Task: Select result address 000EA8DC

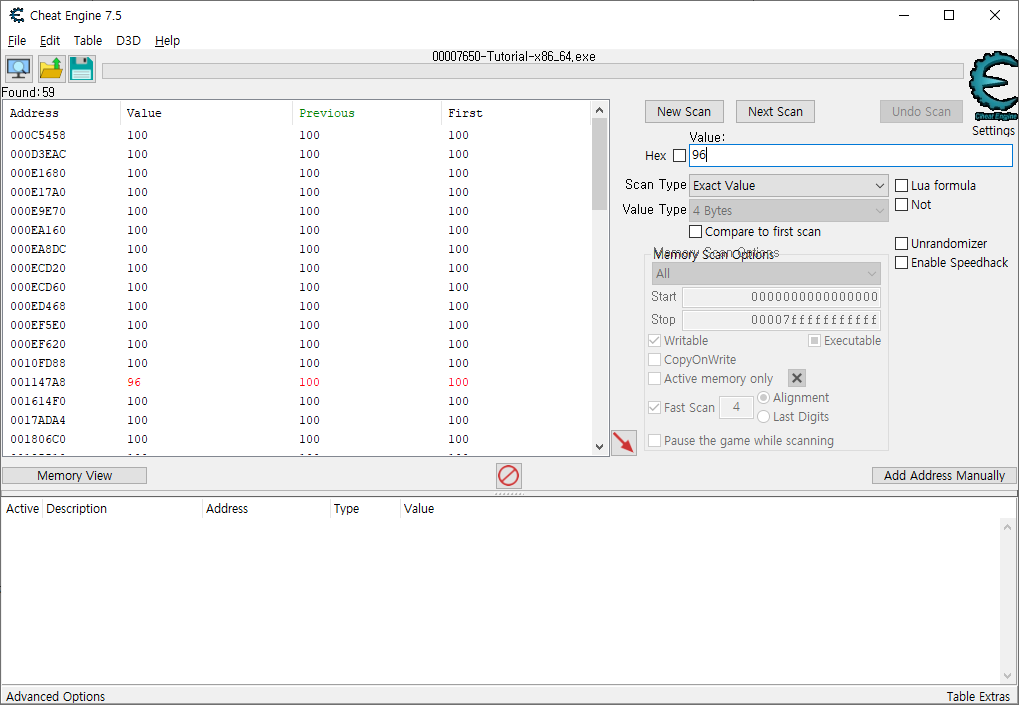Action: [297, 249]
